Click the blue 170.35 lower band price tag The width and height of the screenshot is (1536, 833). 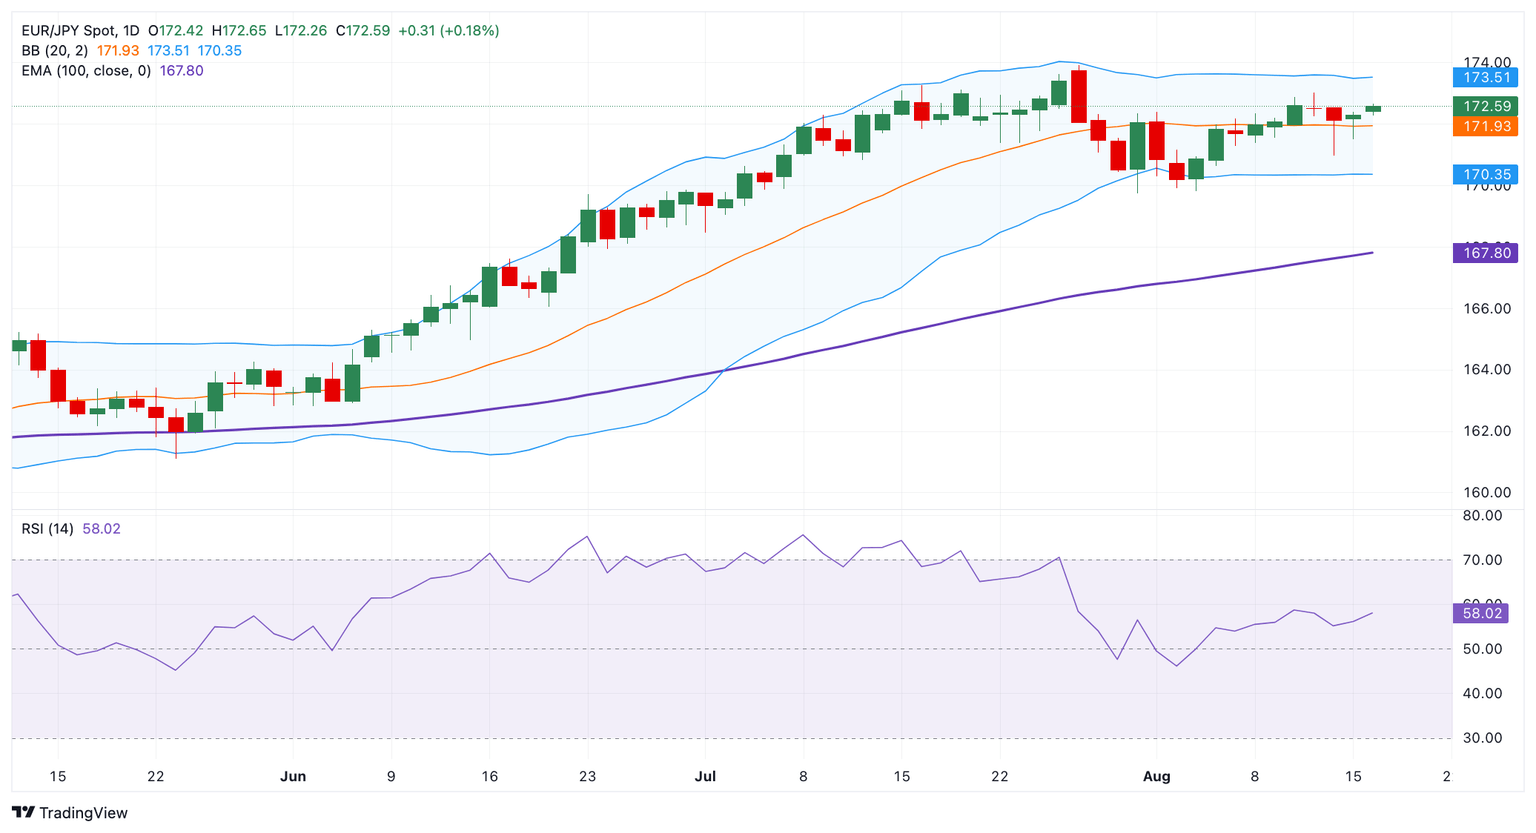pyautogui.click(x=1485, y=175)
